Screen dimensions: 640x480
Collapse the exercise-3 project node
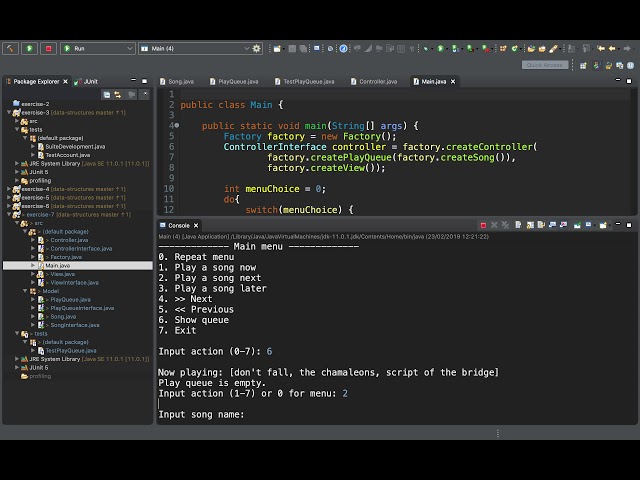tap(9, 113)
